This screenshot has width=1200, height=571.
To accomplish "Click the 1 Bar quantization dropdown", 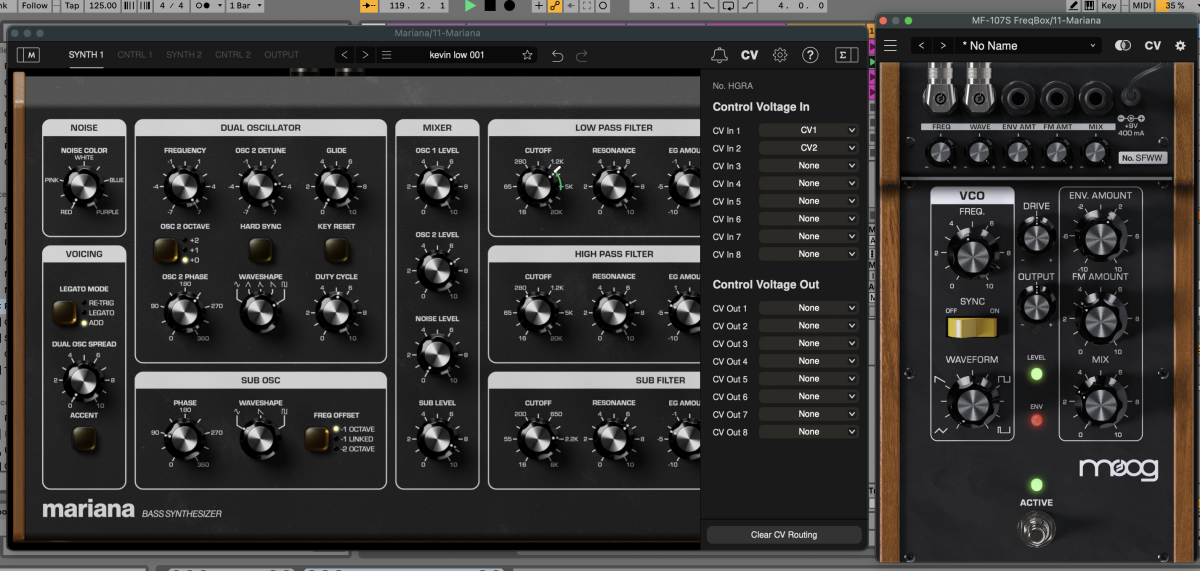I will click(245, 6).
